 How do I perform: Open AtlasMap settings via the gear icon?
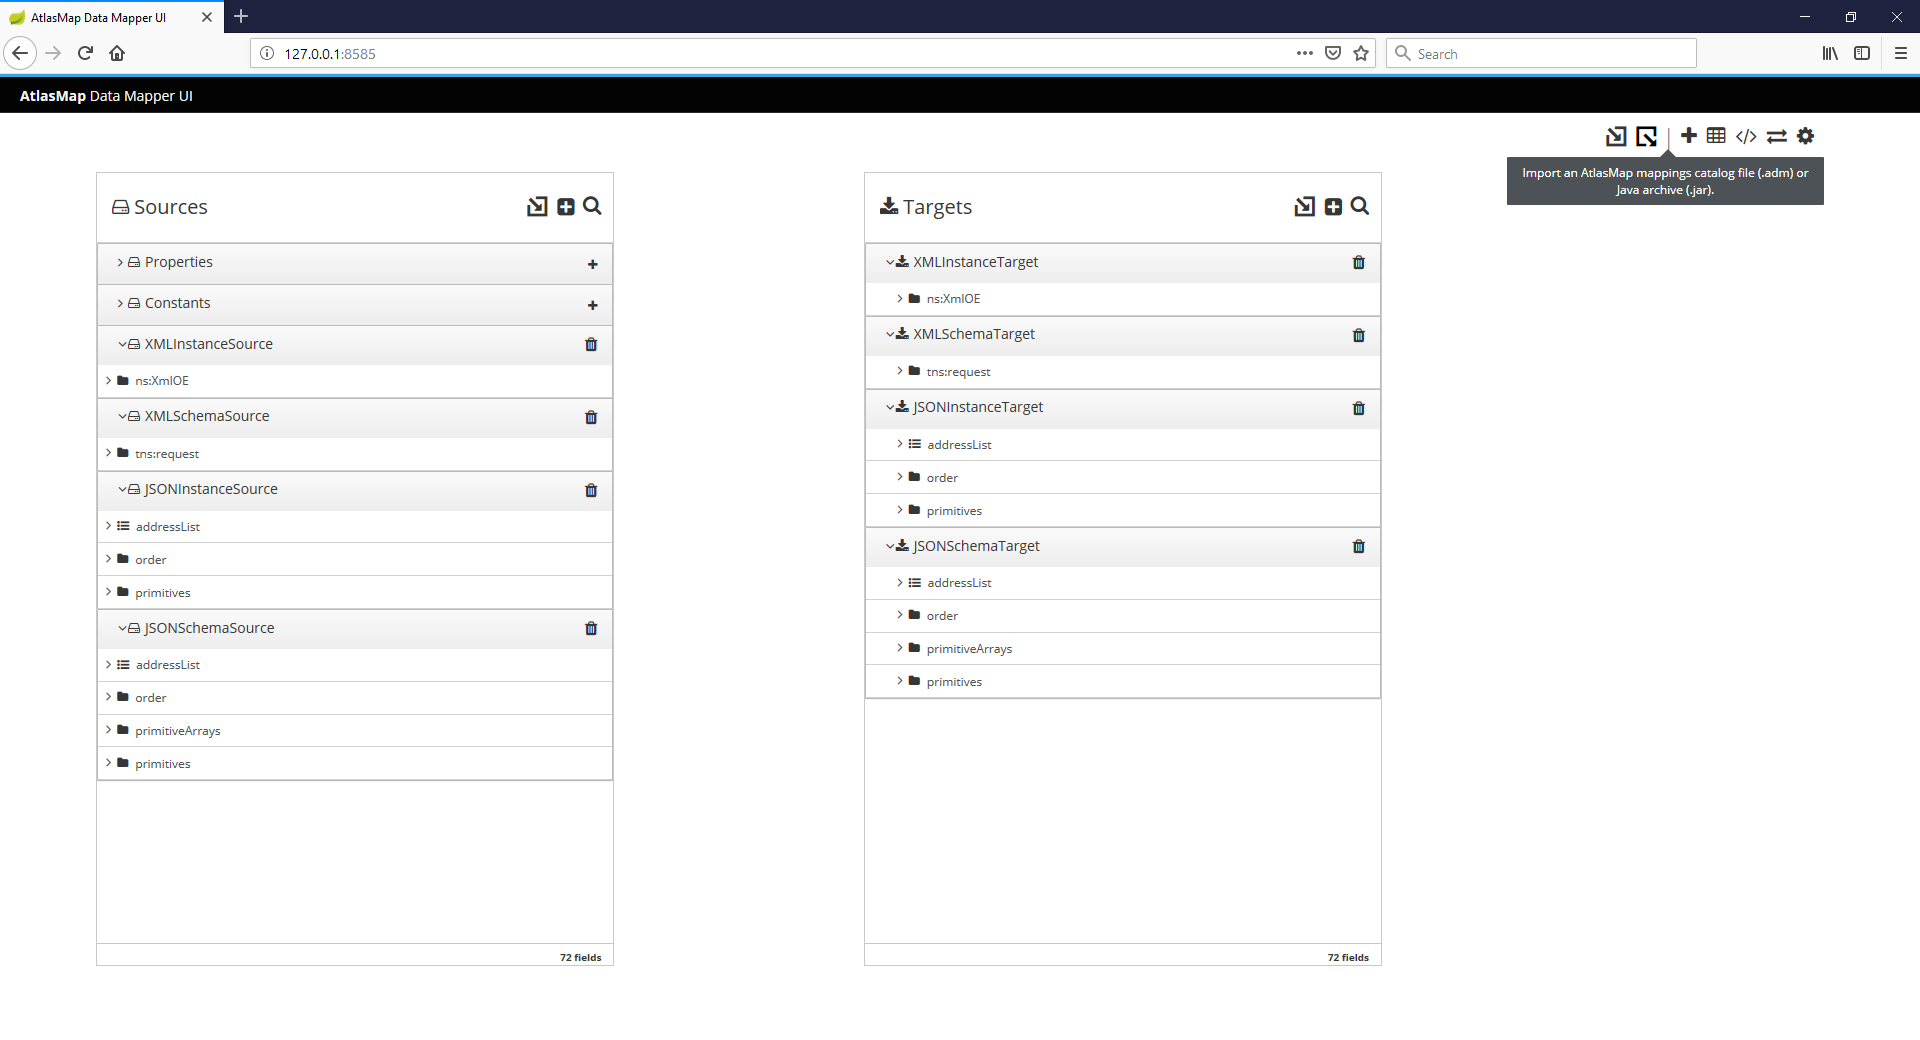(1806, 136)
